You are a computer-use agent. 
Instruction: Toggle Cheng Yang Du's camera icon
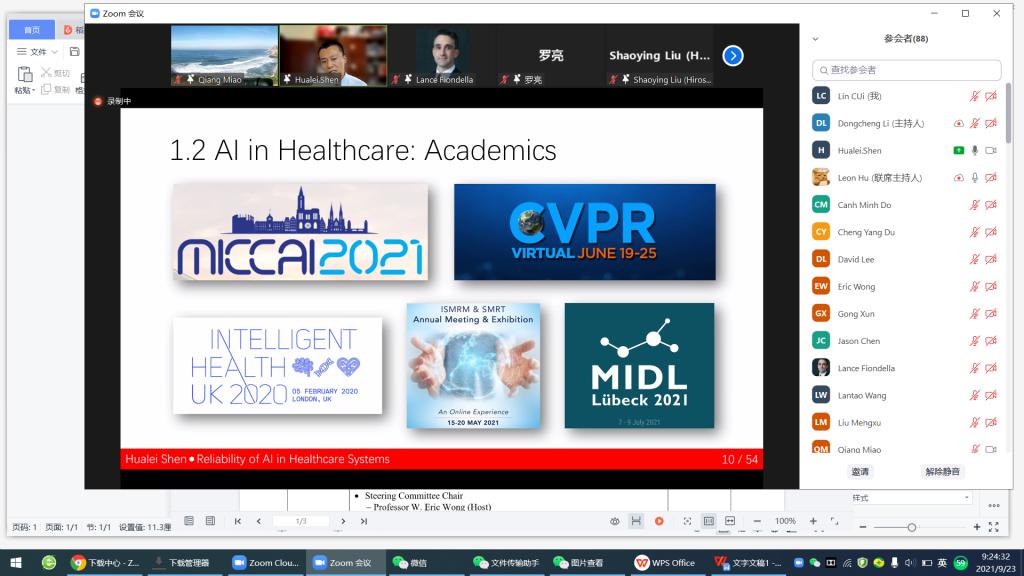(x=991, y=232)
